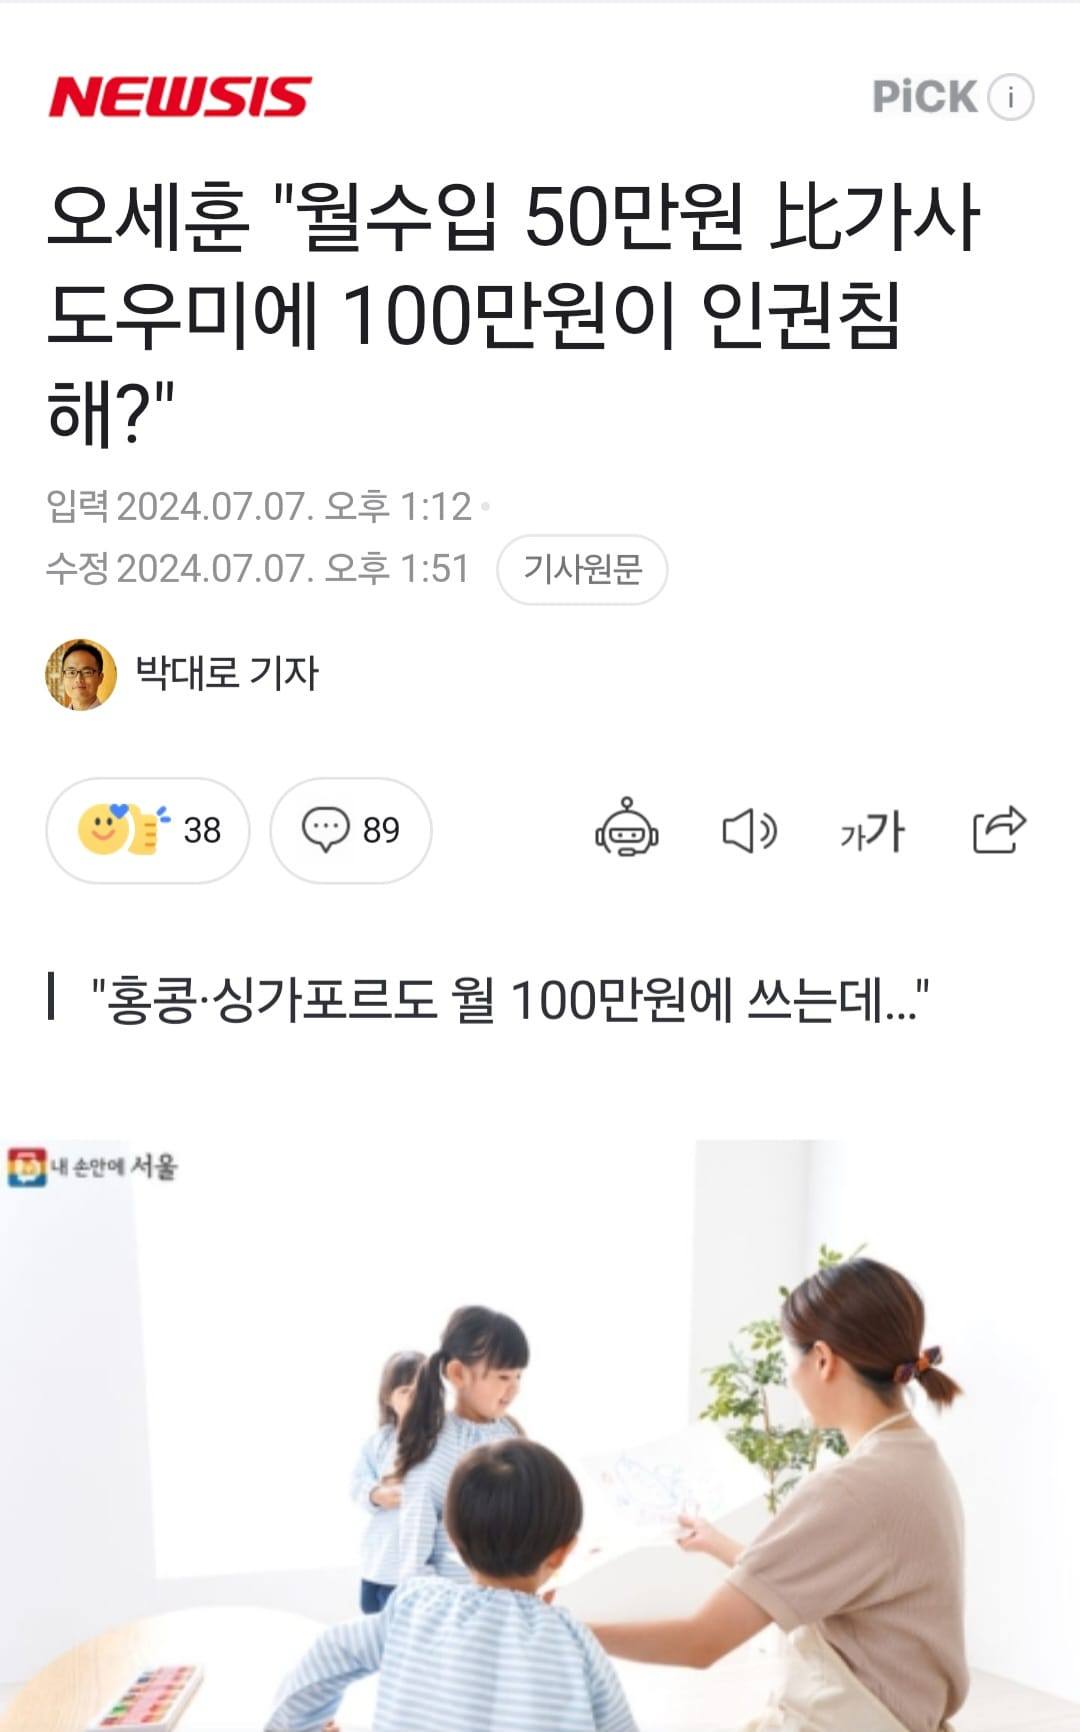
Task: Open the NEWSIS logo link
Action: pyautogui.click(x=180, y=97)
